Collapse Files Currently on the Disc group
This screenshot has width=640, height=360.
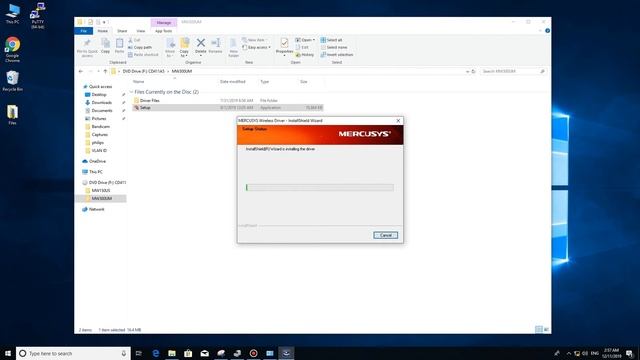tap(131, 92)
